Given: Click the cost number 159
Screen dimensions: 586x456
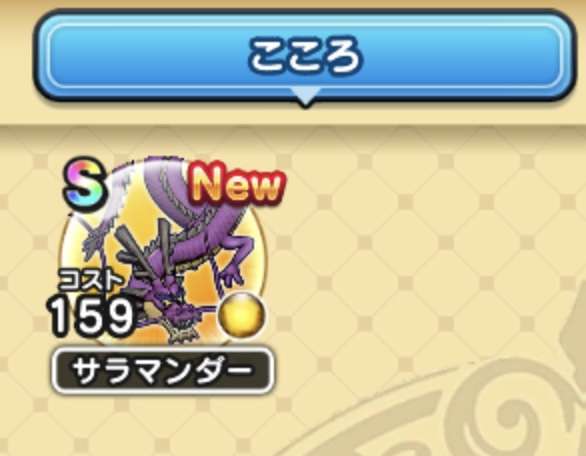Looking at the screenshot, I should point(92,318).
